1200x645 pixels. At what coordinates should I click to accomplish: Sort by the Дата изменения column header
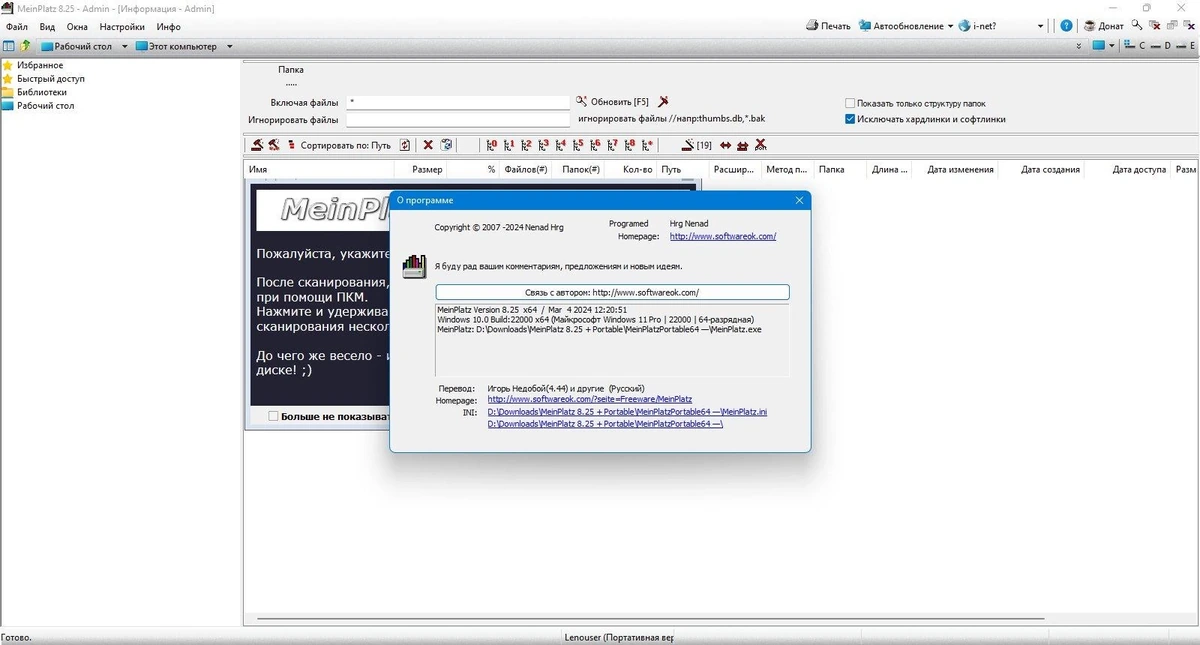[960, 170]
